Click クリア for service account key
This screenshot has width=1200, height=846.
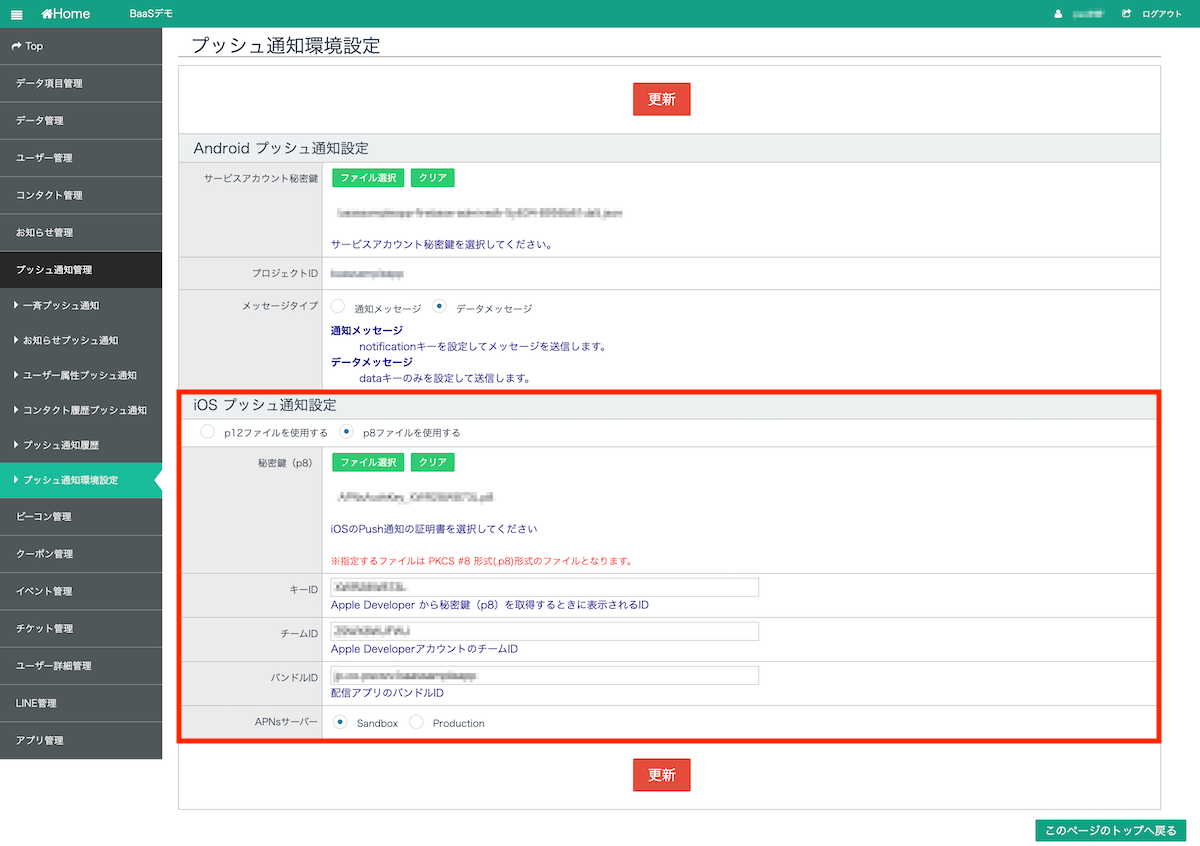click(432, 178)
